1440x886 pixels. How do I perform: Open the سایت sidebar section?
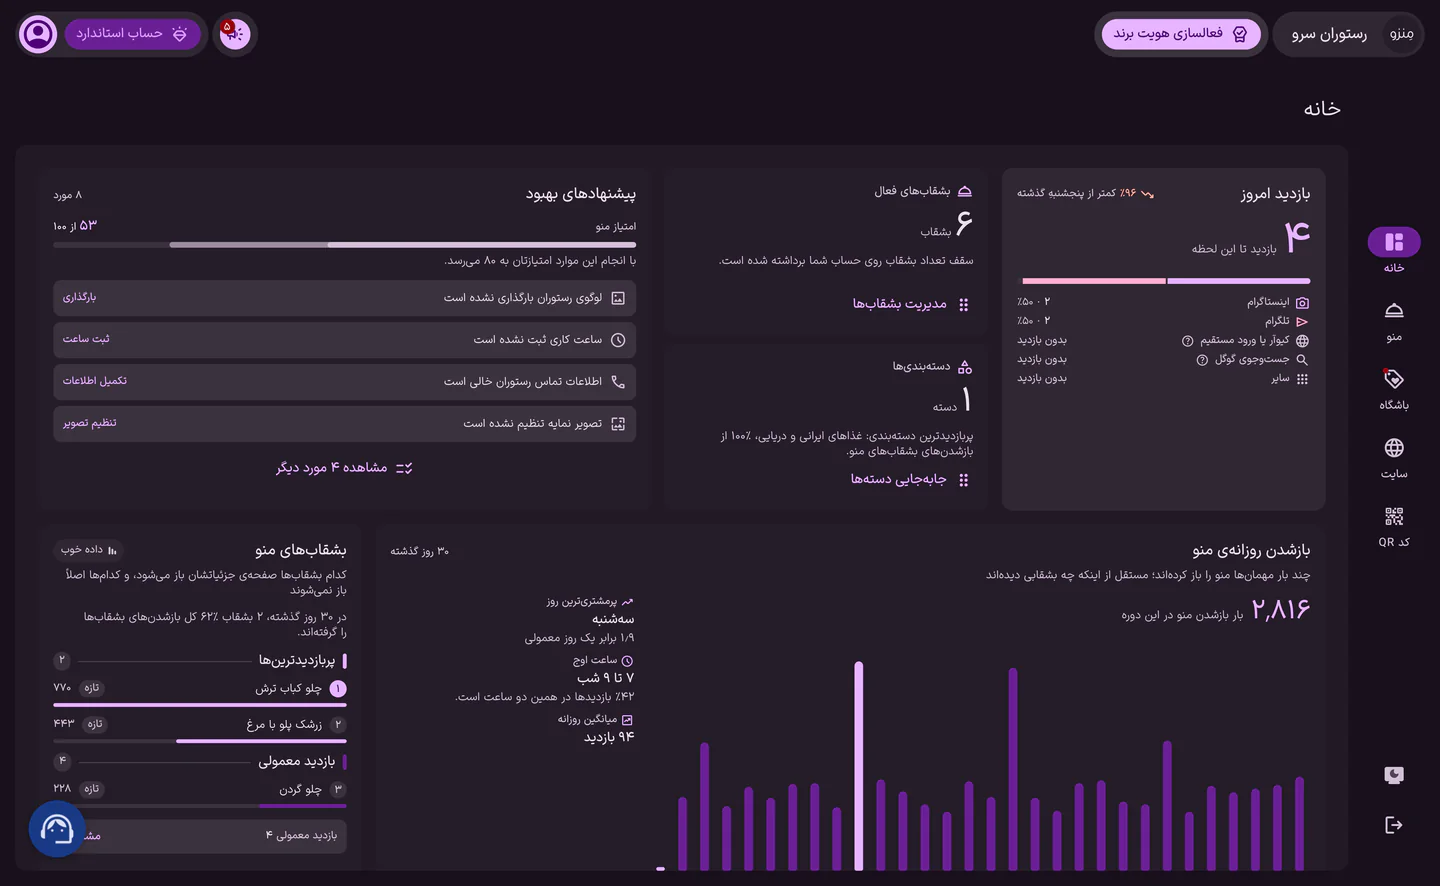[1394, 458]
